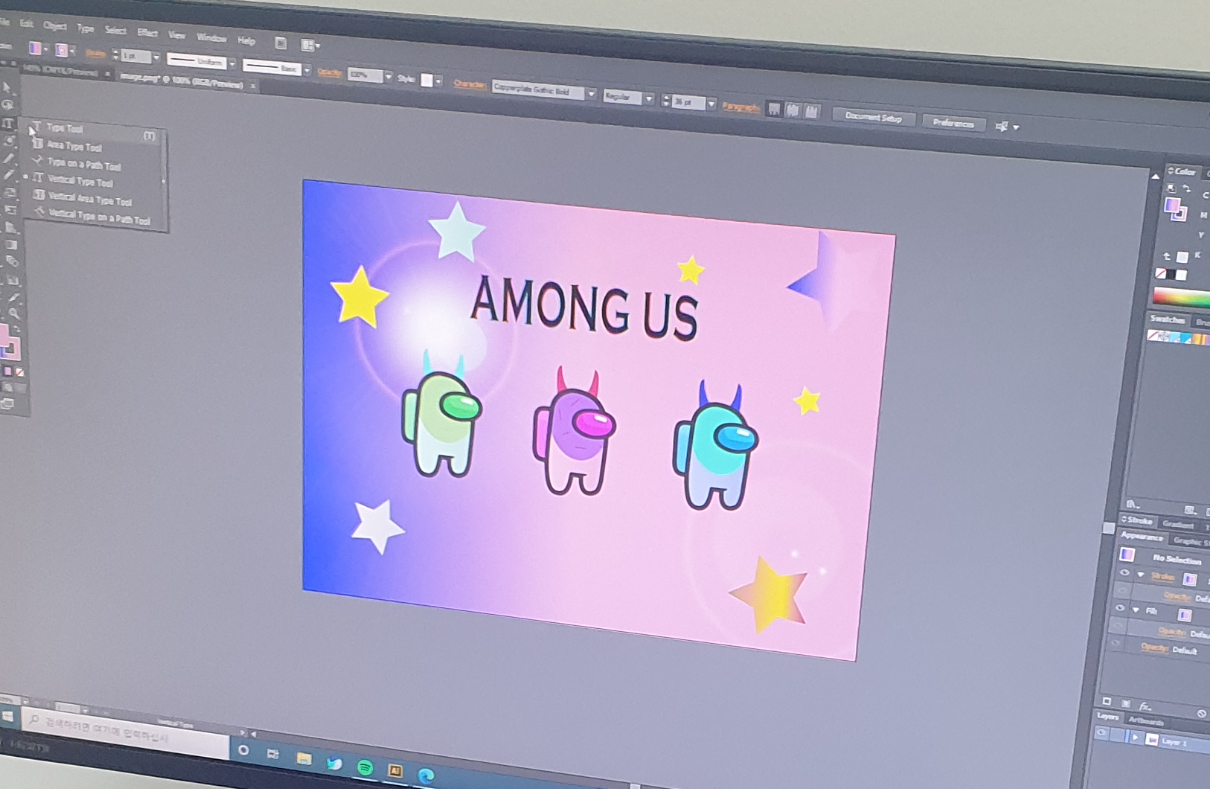The image size is (1210, 789).
Task: Toggle visibility of Stroke in Appearance panel
Action: click(1124, 573)
